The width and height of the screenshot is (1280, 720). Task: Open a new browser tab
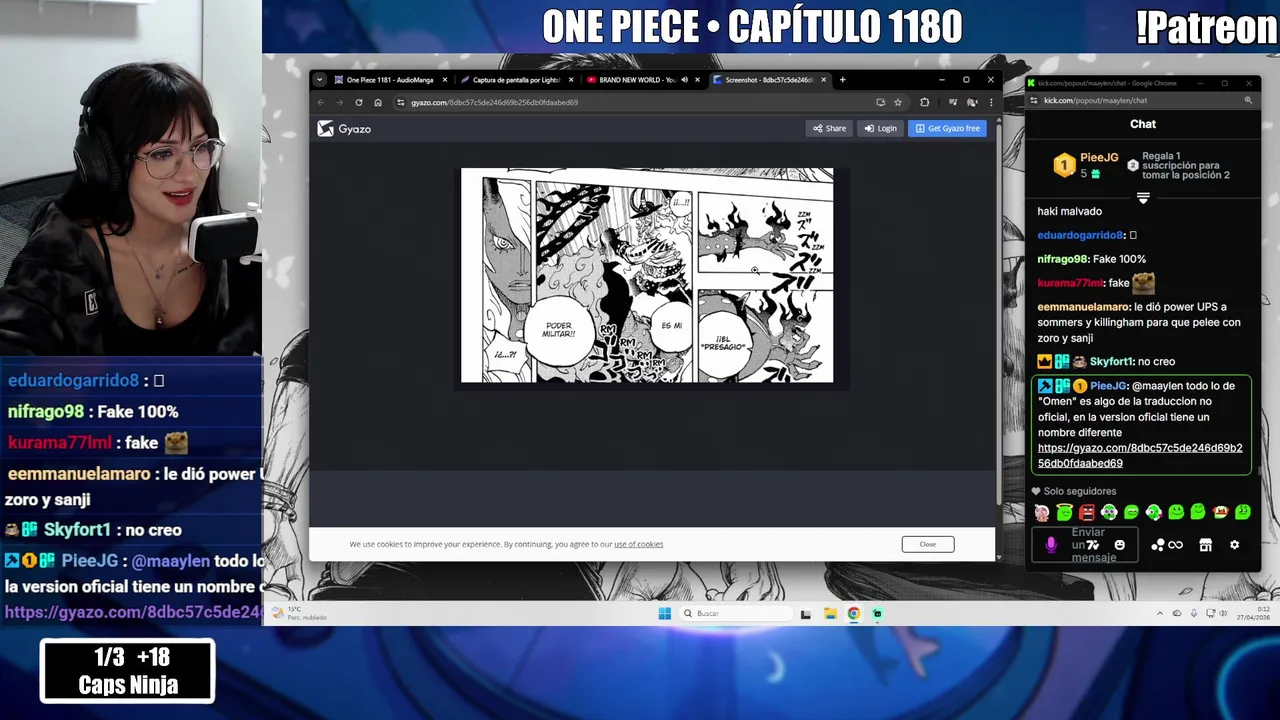842,80
